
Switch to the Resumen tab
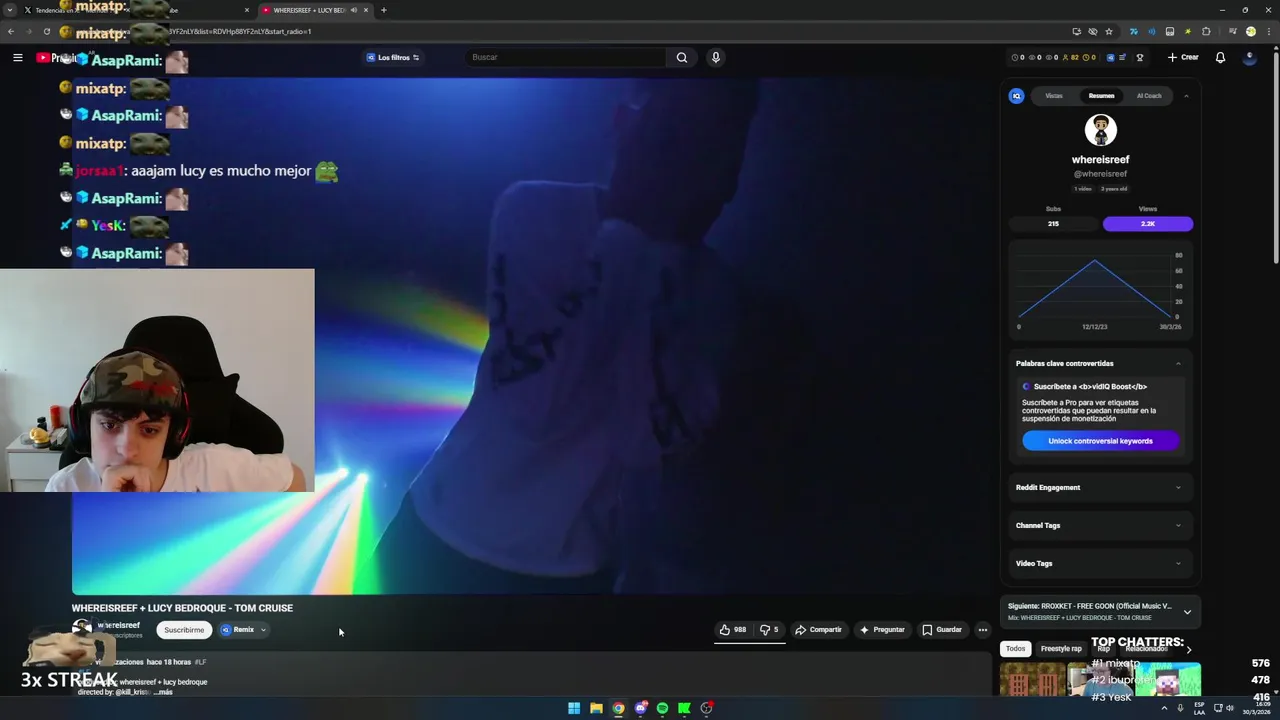[1101, 96]
